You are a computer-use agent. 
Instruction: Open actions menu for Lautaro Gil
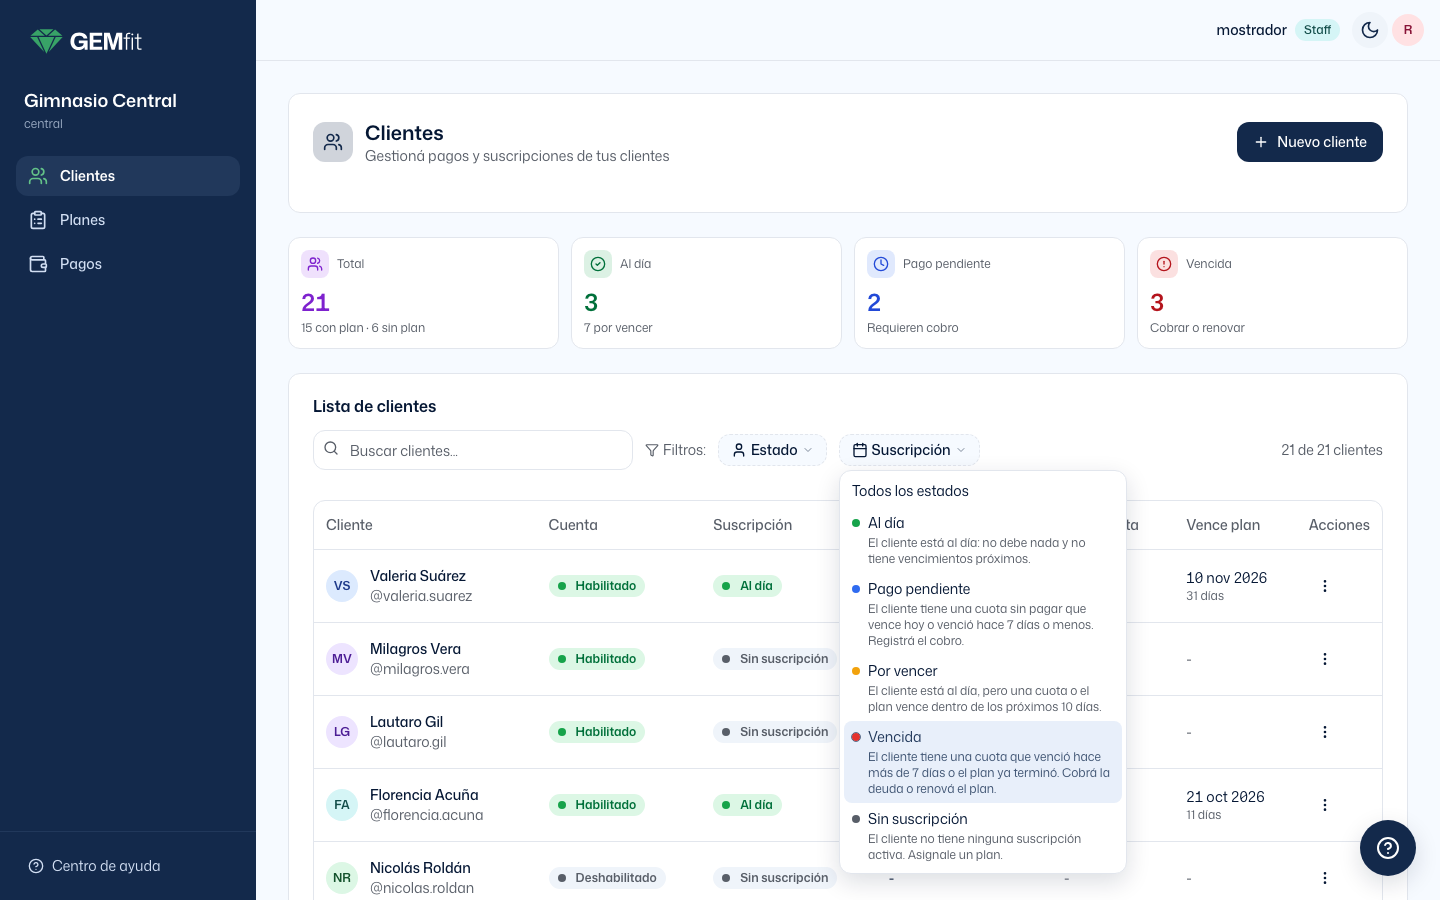[1325, 732]
